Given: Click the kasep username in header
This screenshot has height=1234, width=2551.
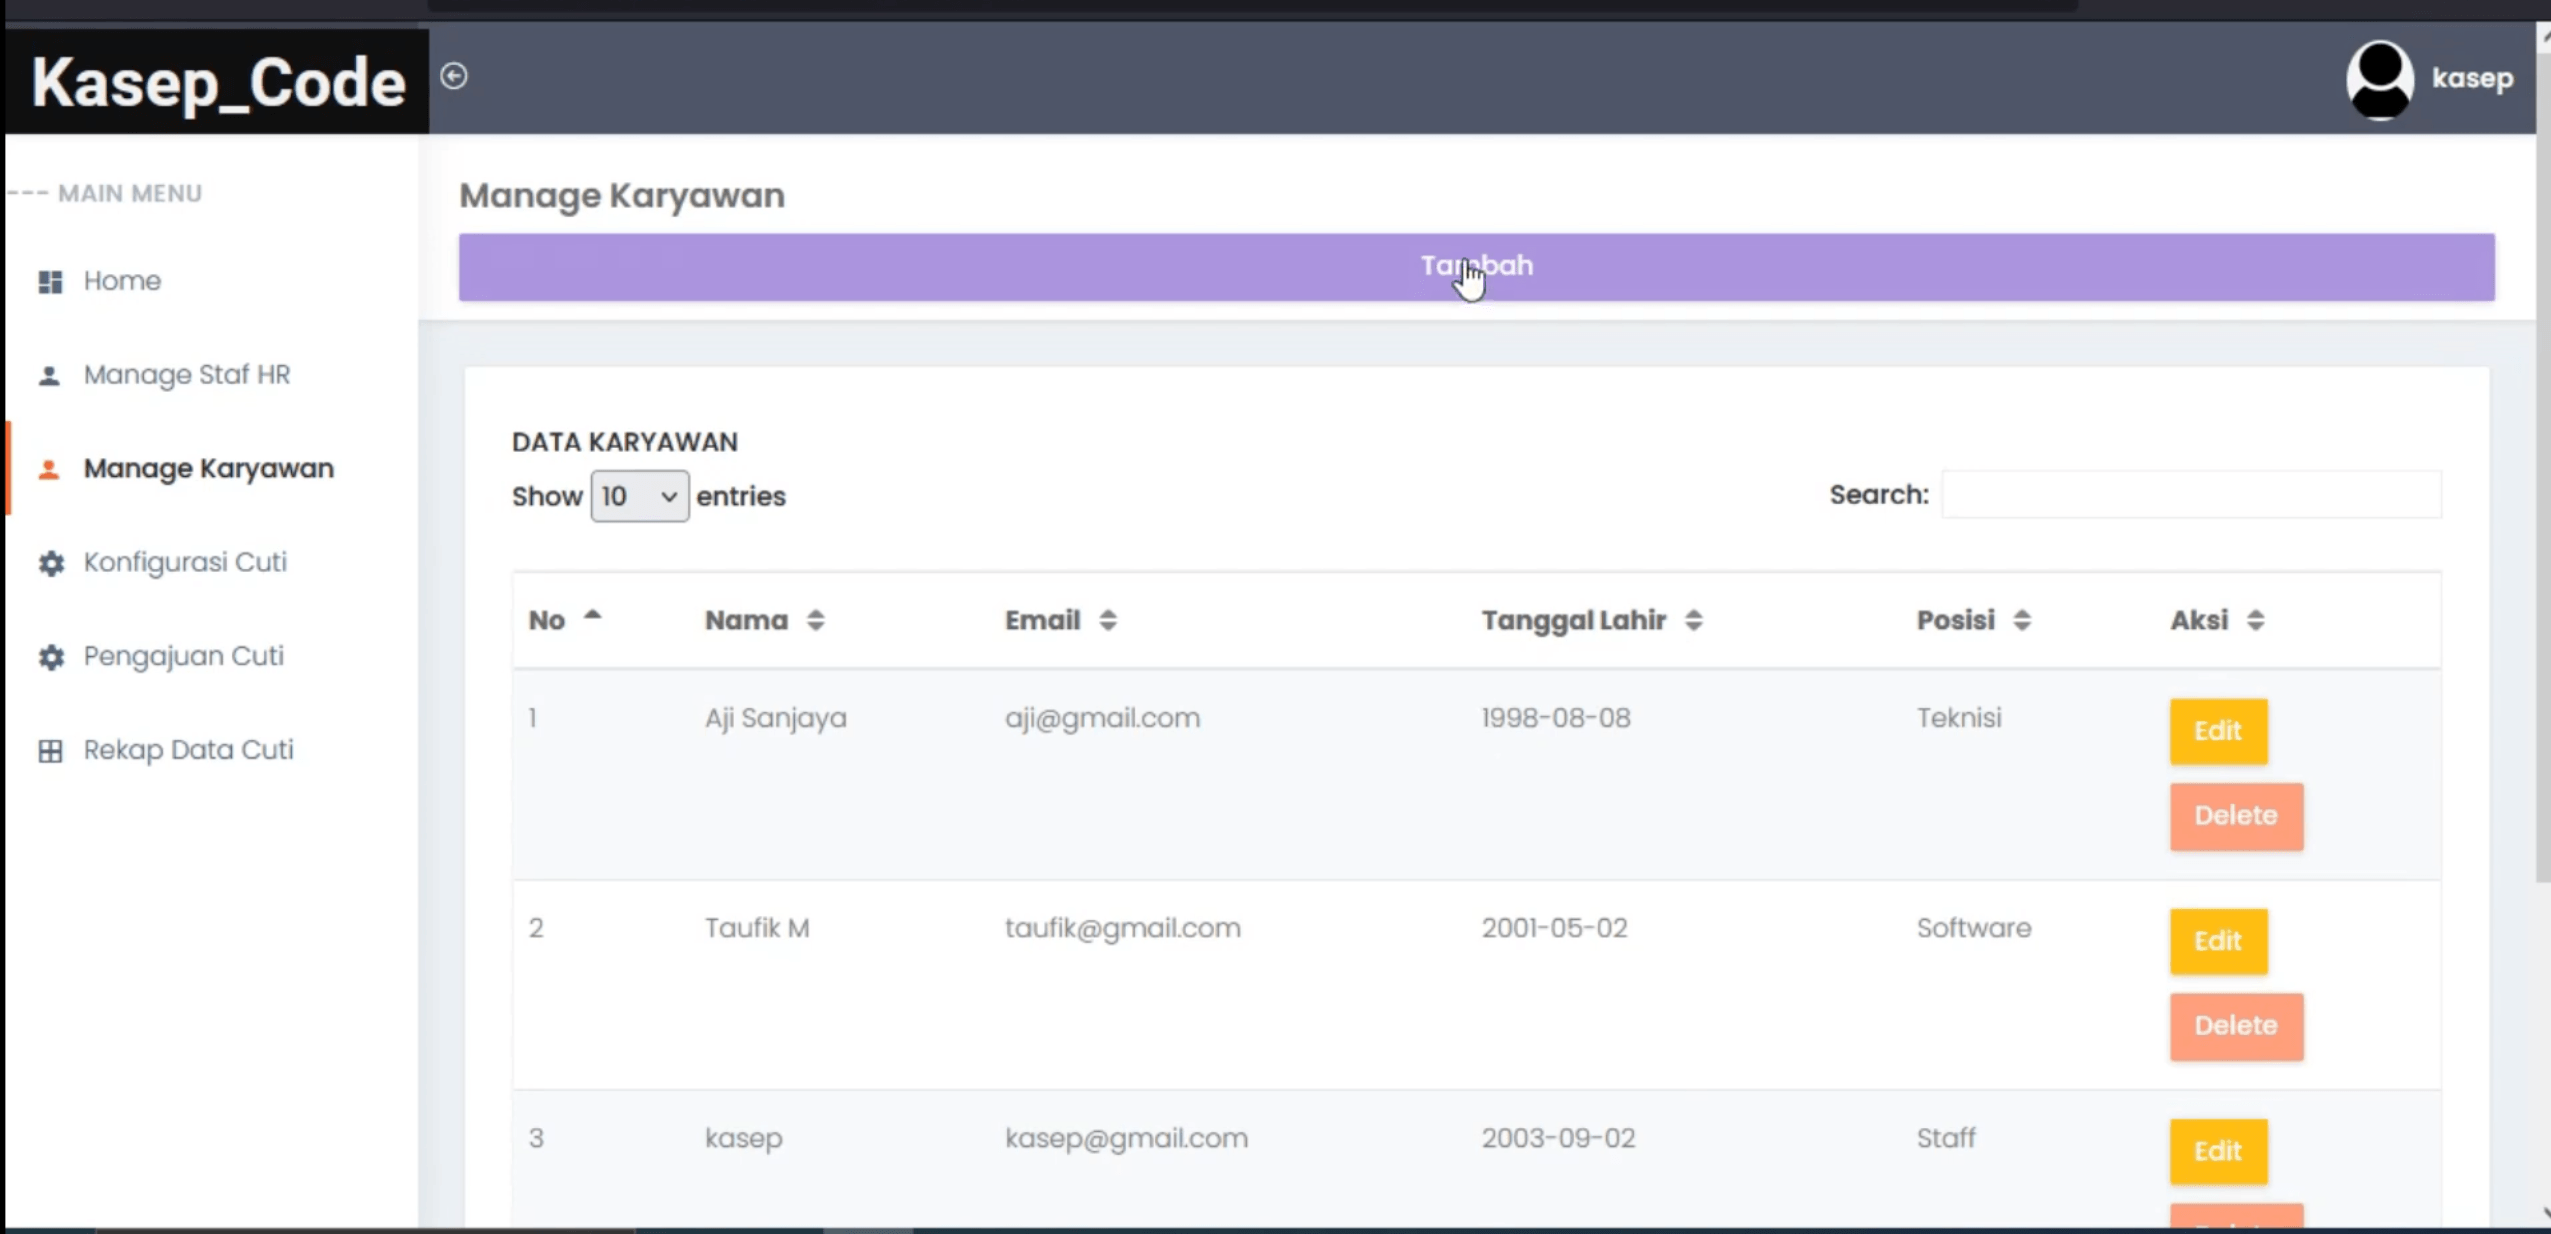Looking at the screenshot, I should [2472, 78].
